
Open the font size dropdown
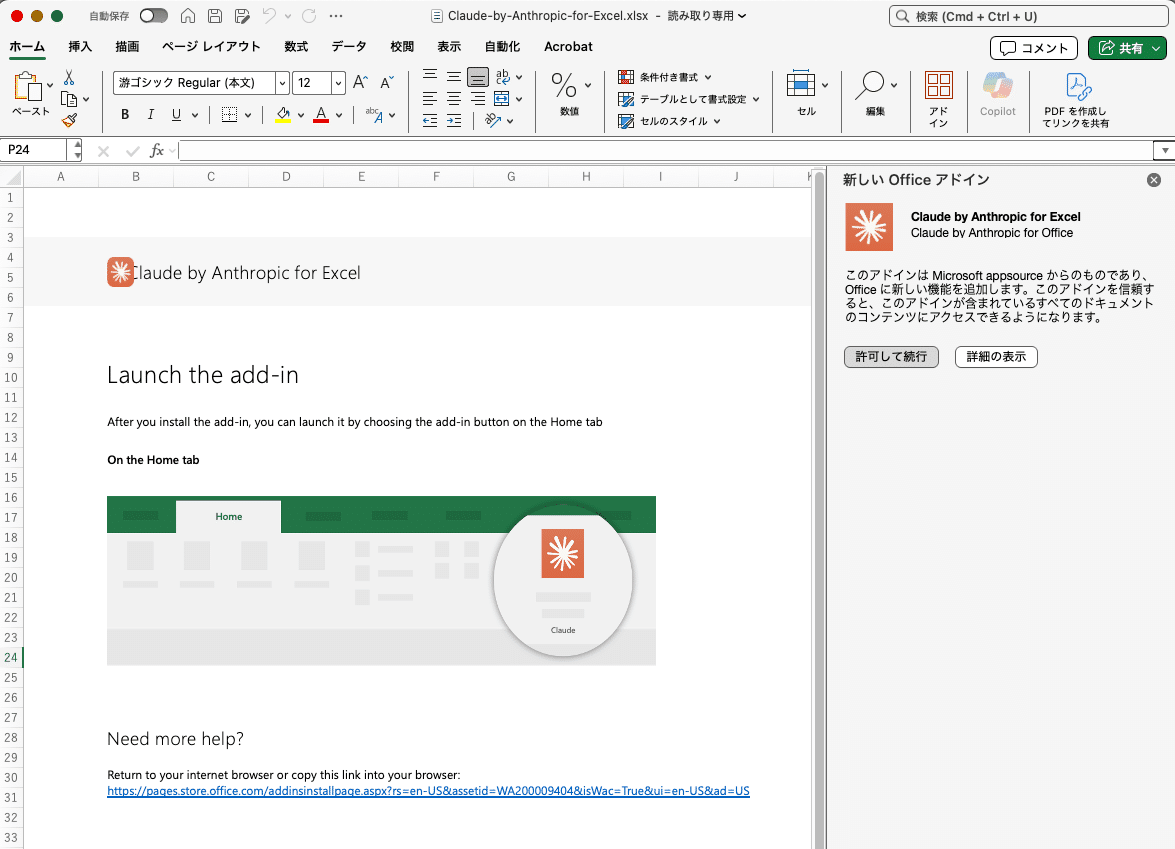pos(338,82)
